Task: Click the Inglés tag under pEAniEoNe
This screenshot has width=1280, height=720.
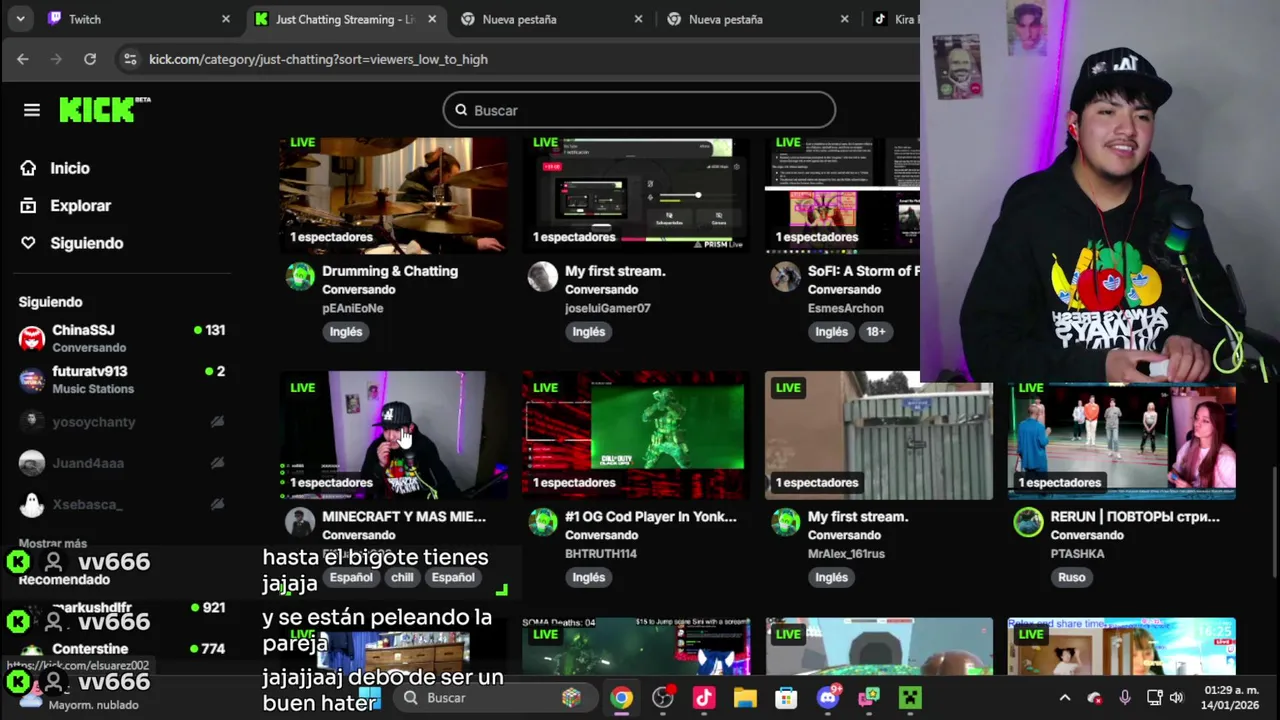Action: tap(346, 331)
